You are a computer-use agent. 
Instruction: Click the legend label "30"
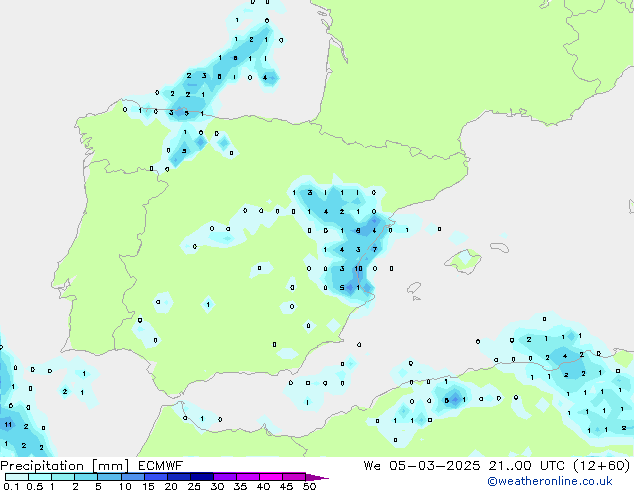[217, 486]
